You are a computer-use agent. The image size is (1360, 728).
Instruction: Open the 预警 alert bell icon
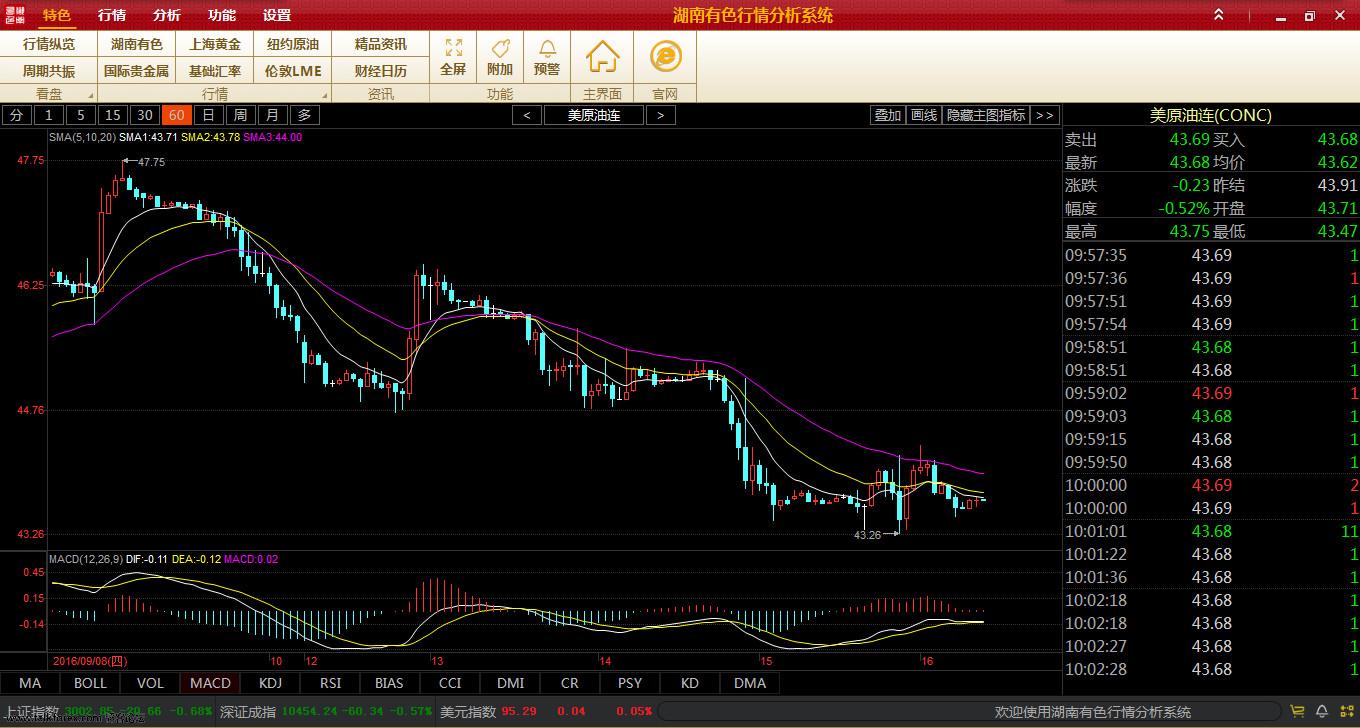pos(547,47)
